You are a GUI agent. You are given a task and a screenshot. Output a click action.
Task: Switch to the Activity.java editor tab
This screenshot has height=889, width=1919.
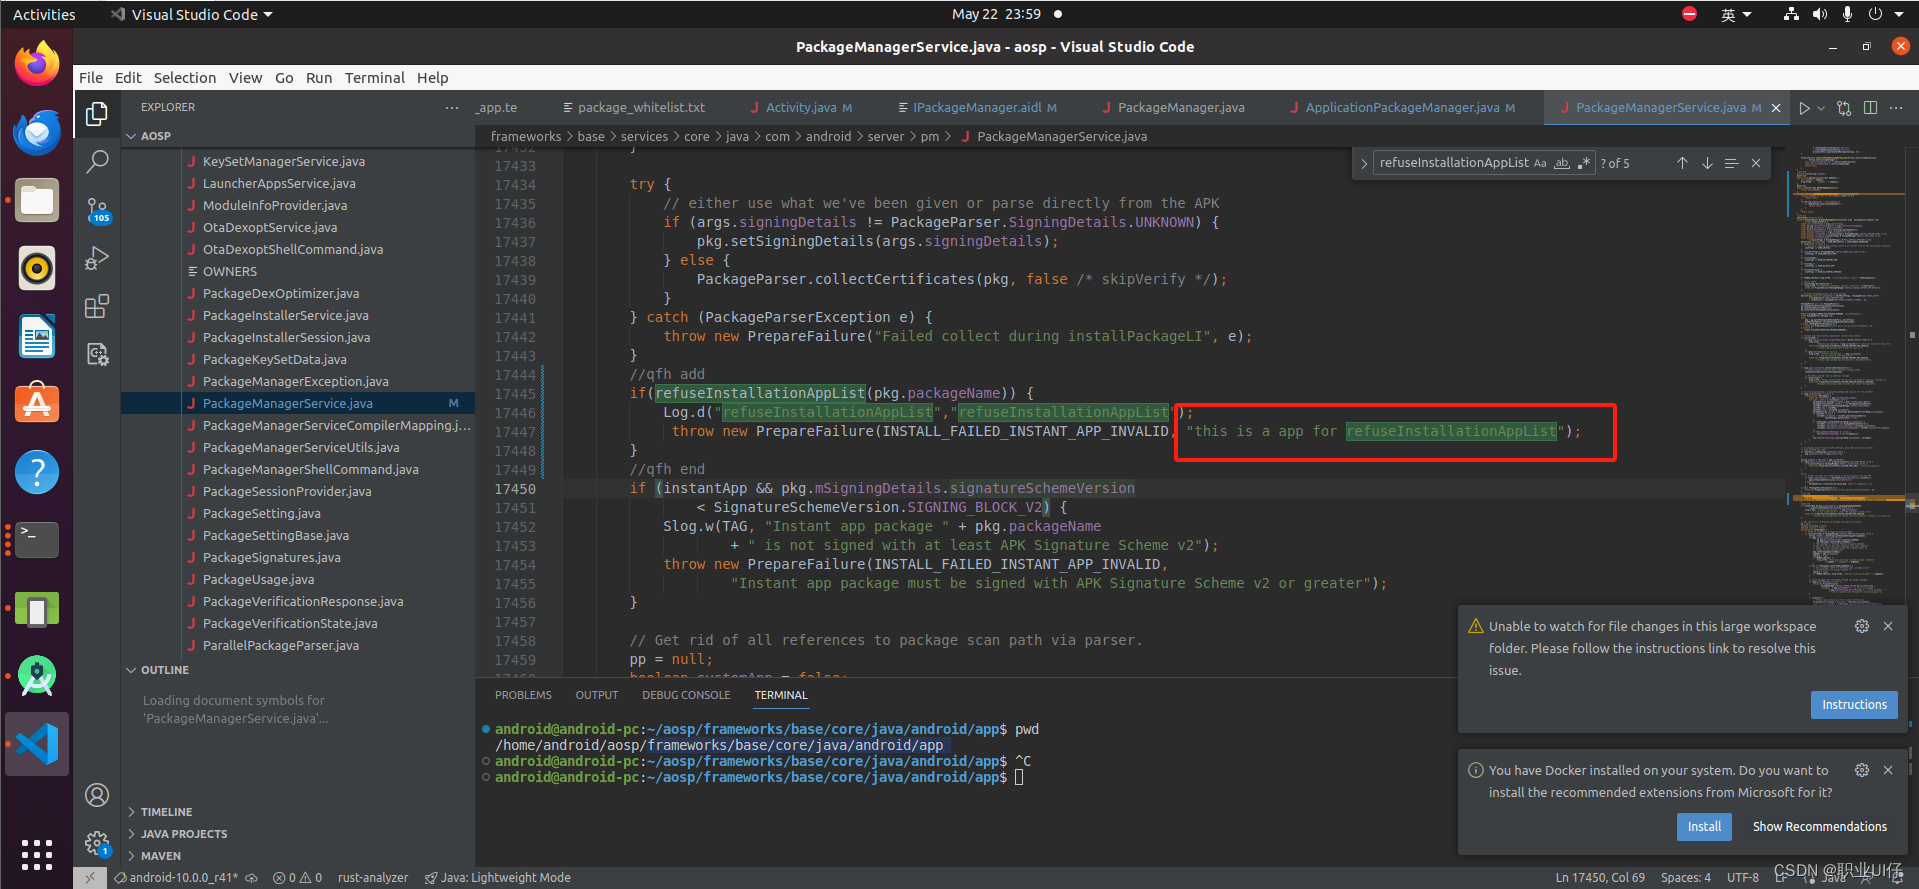[801, 108]
